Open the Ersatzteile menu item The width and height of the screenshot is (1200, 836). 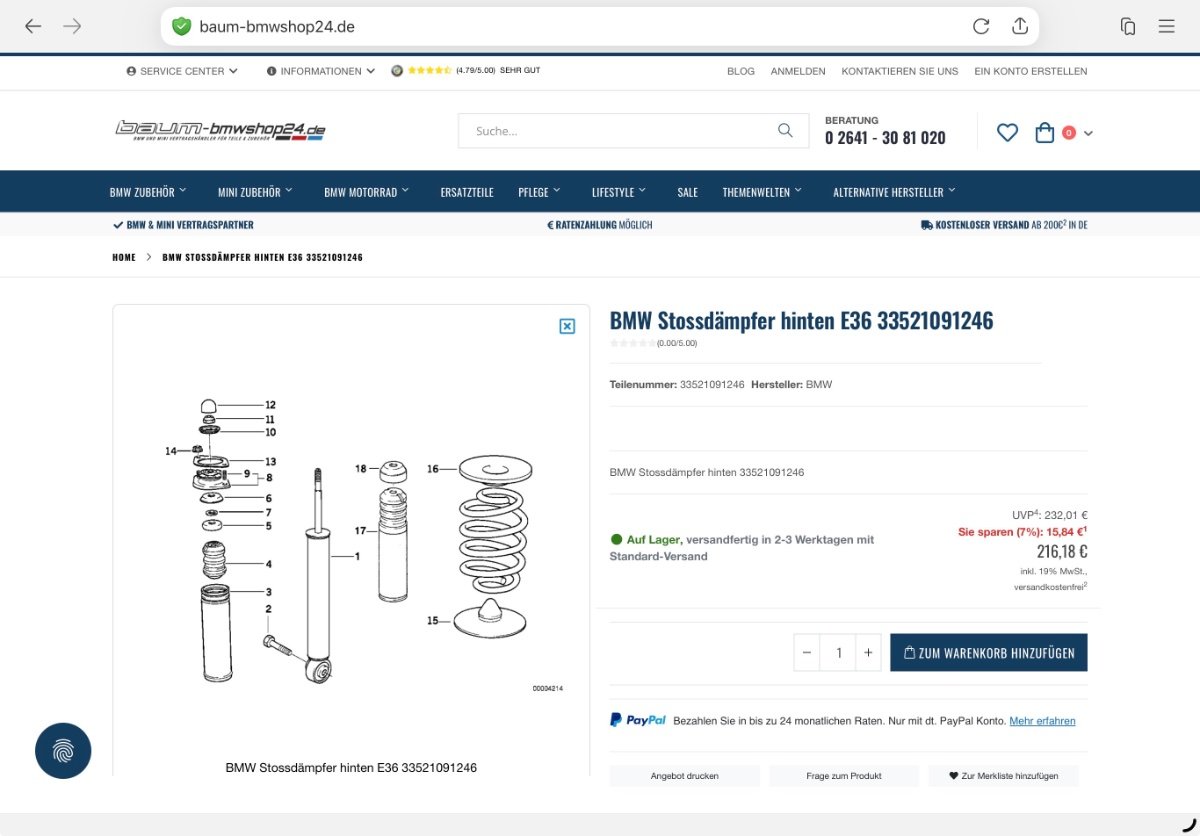point(467,192)
